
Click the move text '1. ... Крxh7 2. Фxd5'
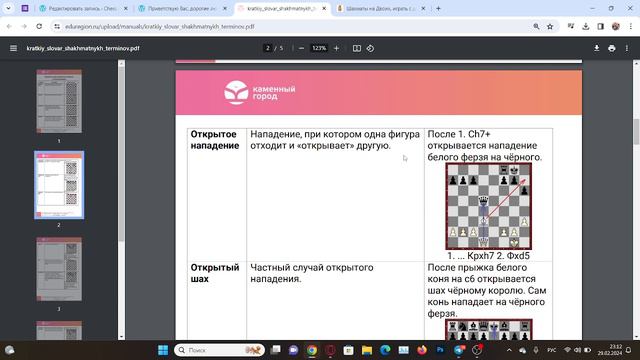point(488,256)
